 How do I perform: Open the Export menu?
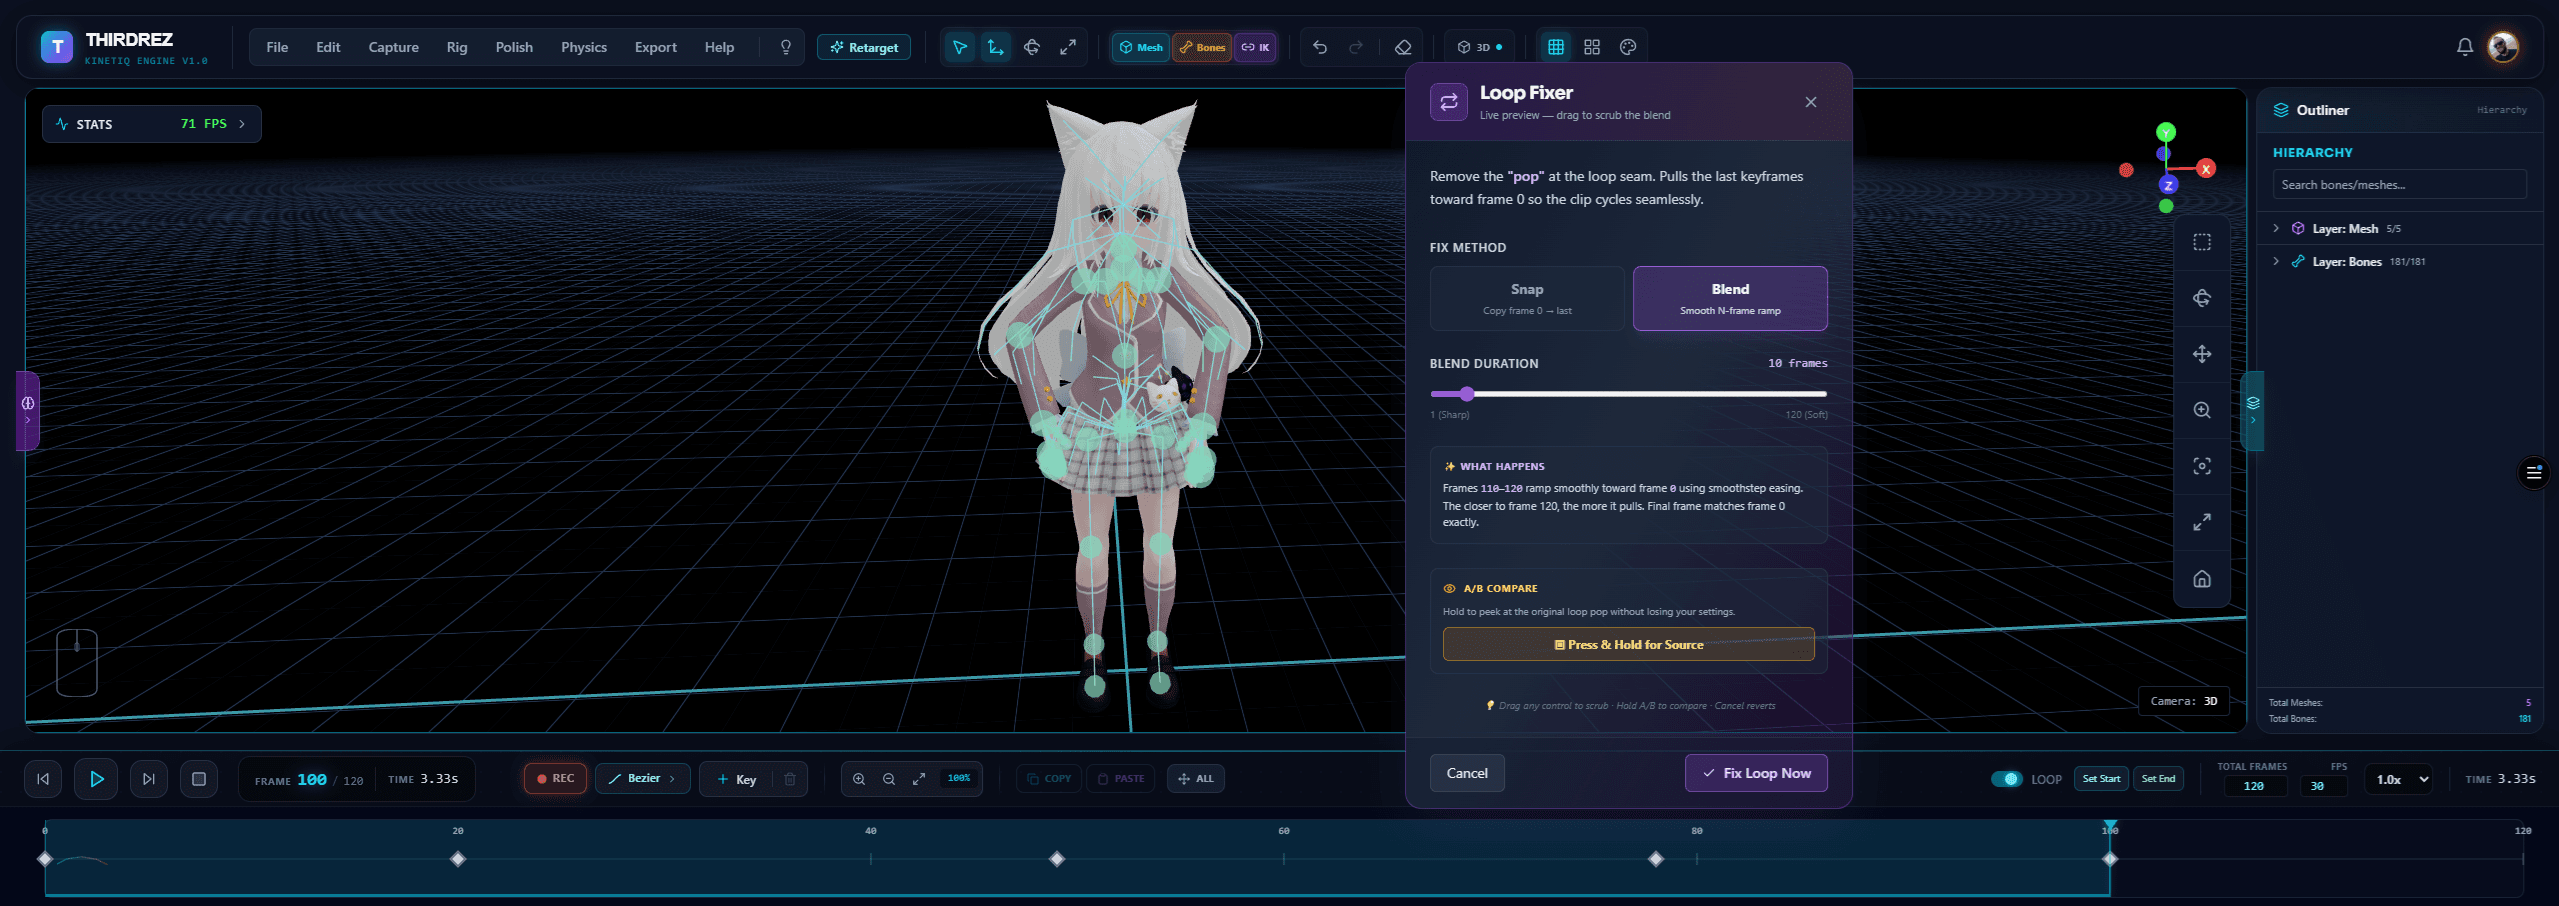656,47
